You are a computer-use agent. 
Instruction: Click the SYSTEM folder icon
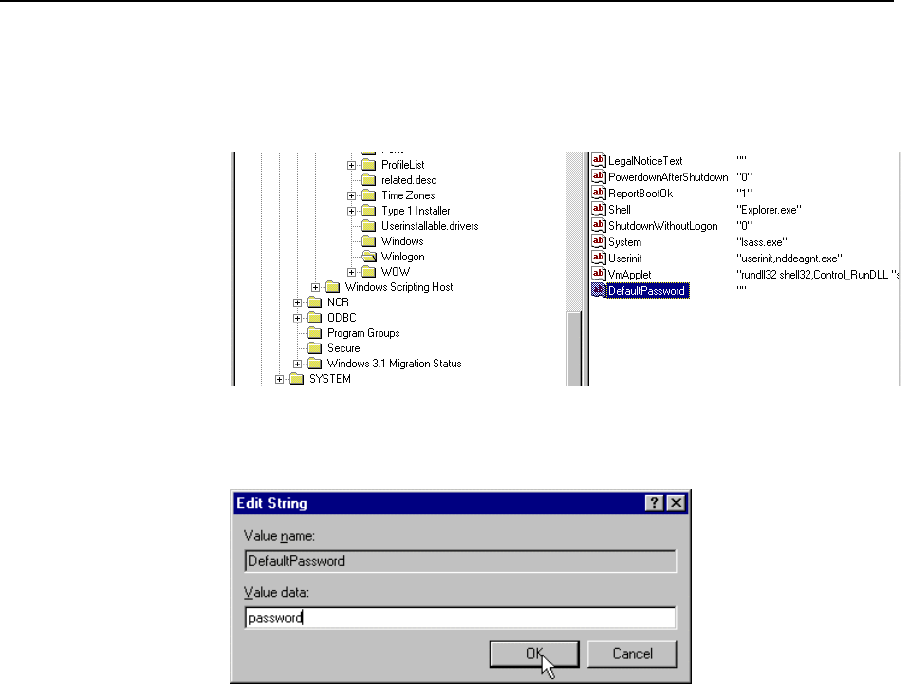[x=297, y=379]
